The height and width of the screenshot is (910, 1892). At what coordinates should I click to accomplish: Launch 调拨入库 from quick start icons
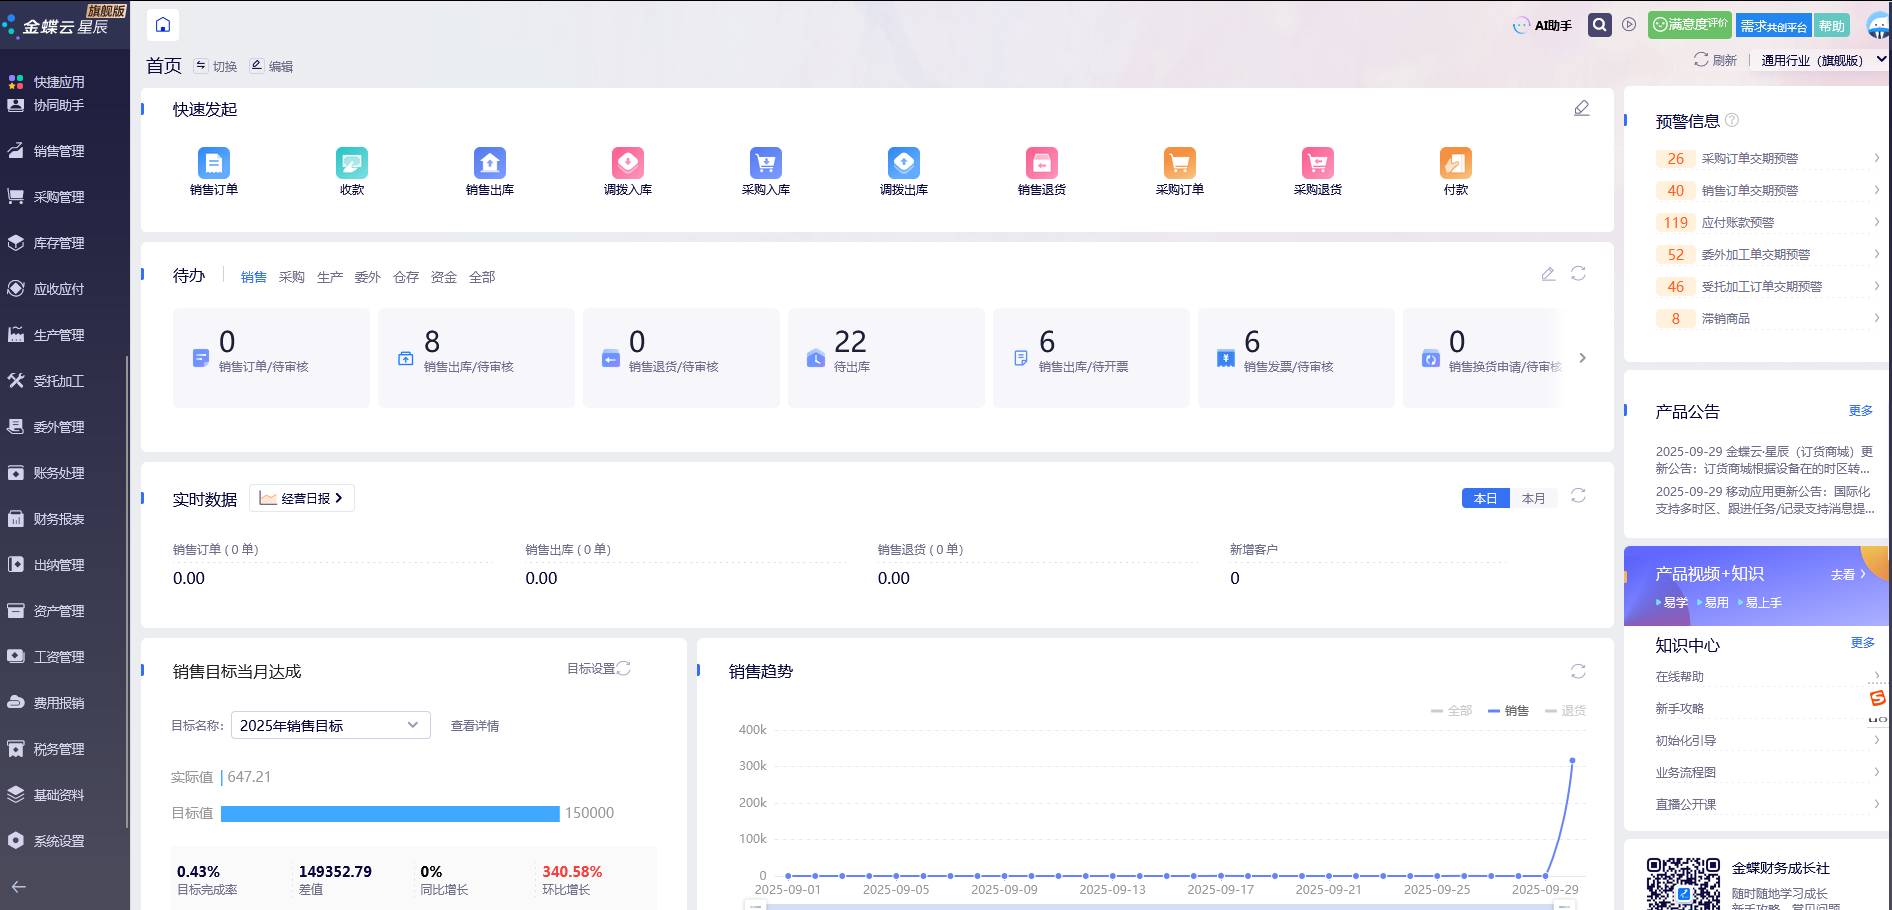click(x=627, y=163)
